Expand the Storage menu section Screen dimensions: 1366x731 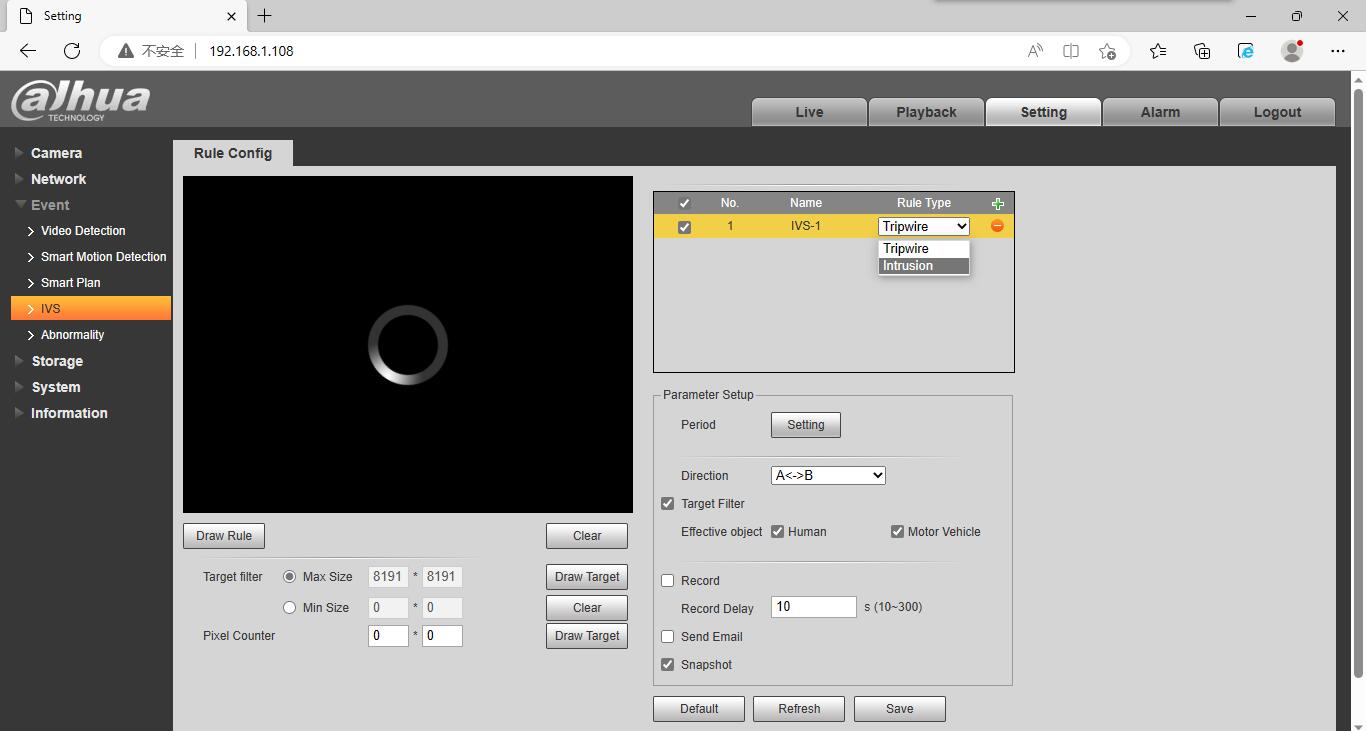tap(57, 361)
